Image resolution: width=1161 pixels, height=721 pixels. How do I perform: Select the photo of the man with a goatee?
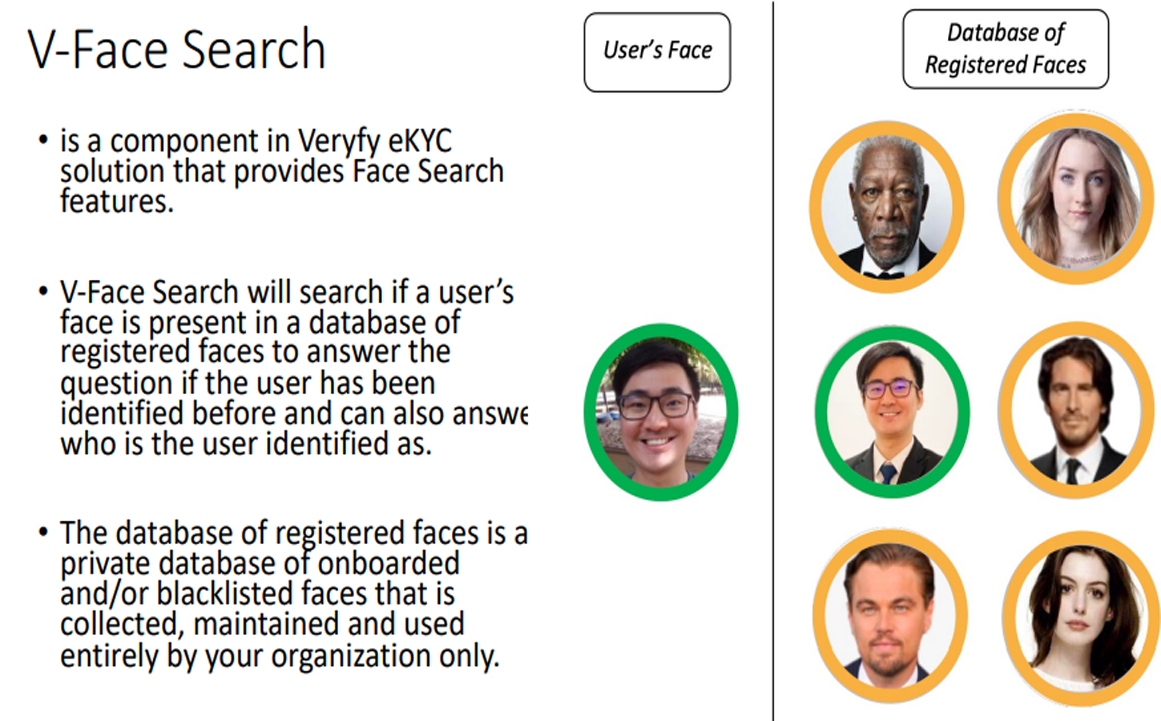coord(887,612)
